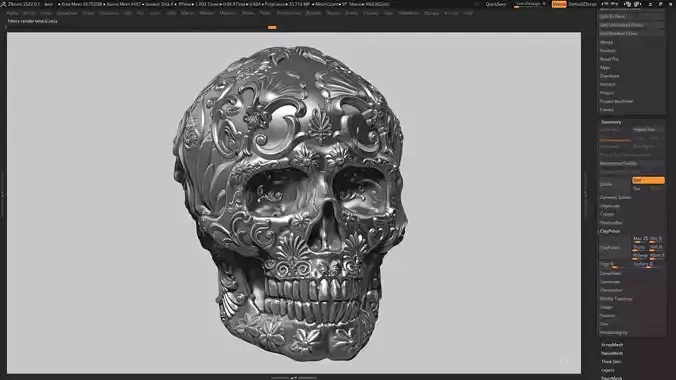Open the FiberMesh palette
This screenshot has width=676, height=380.
pyautogui.click(x=611, y=378)
